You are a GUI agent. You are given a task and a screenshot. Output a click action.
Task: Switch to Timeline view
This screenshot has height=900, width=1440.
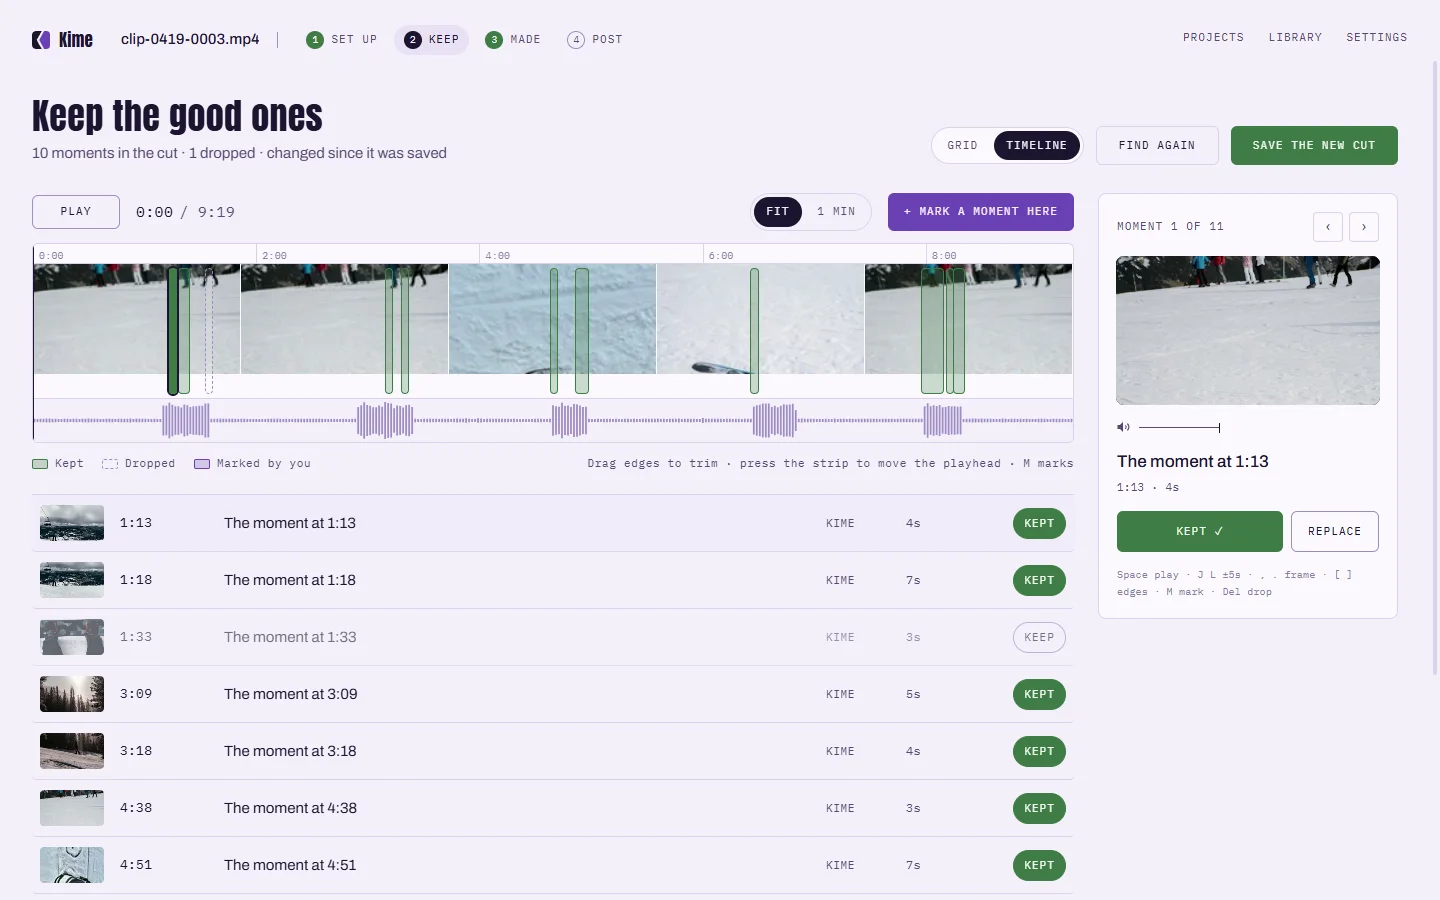click(1037, 146)
